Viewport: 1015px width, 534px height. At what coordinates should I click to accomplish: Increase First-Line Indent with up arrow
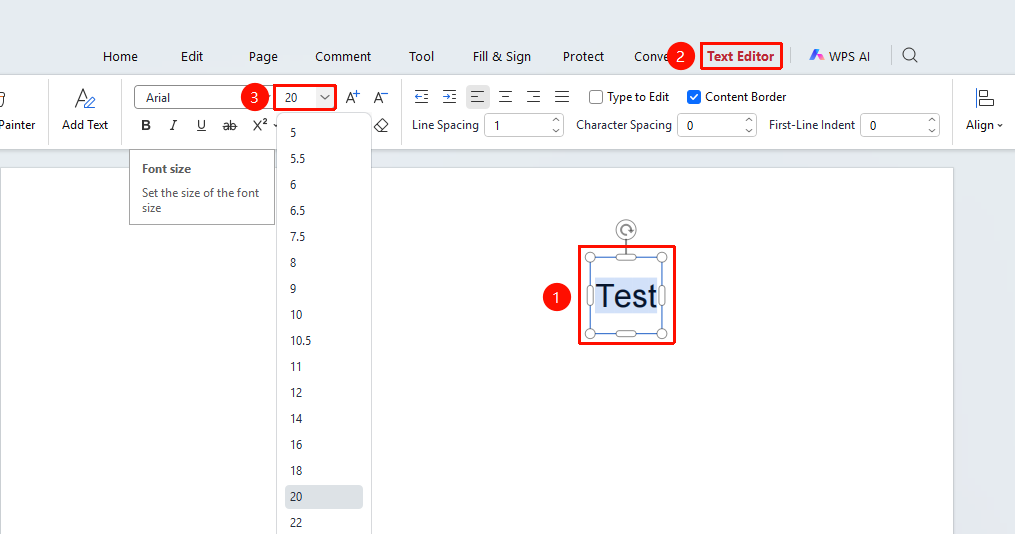click(932, 119)
